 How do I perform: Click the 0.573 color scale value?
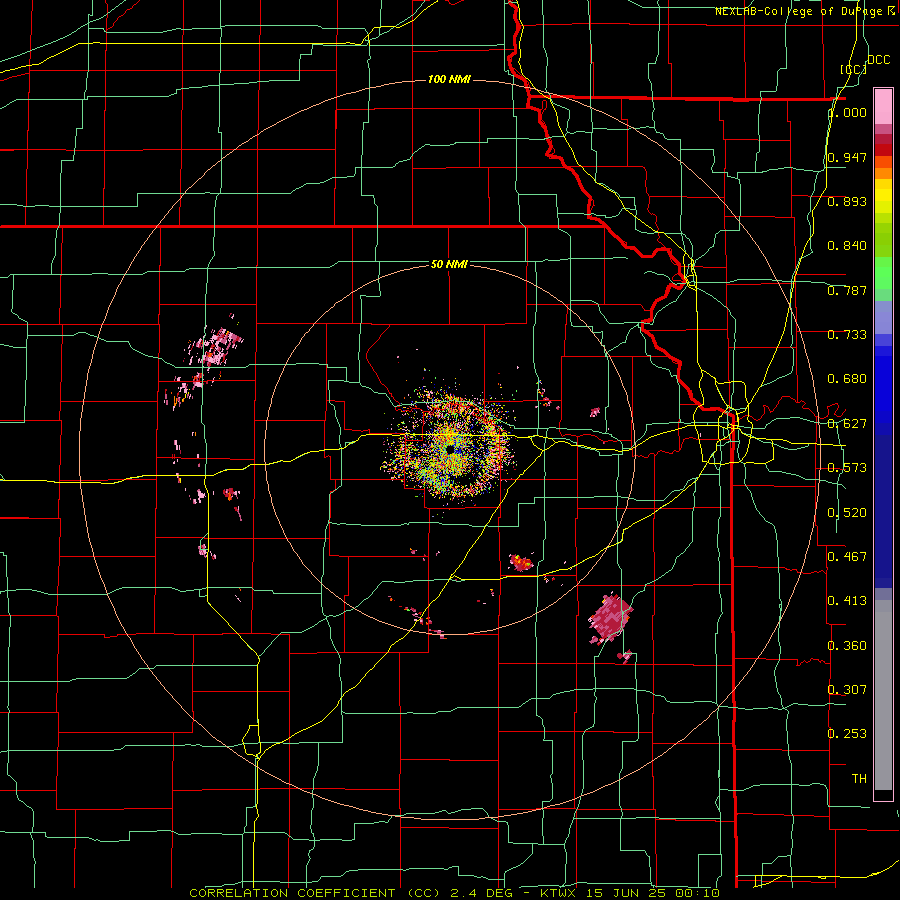[x=847, y=468]
